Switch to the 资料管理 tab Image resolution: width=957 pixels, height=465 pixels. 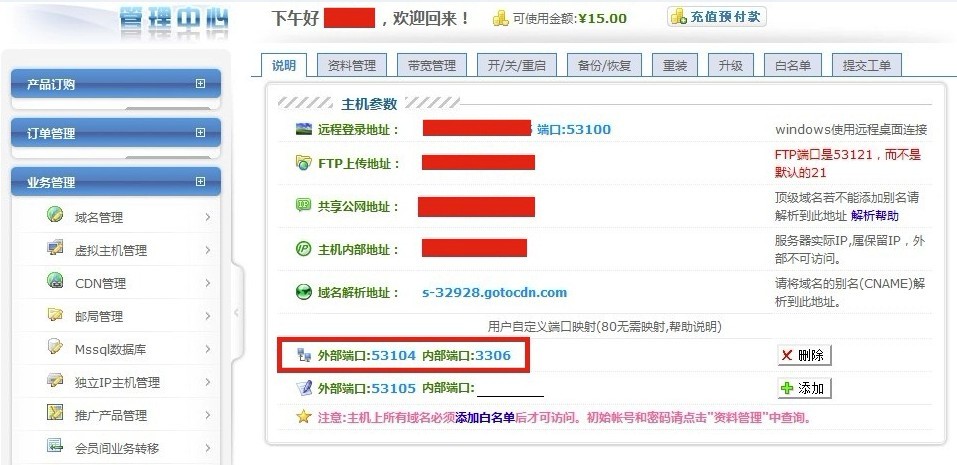pos(352,65)
